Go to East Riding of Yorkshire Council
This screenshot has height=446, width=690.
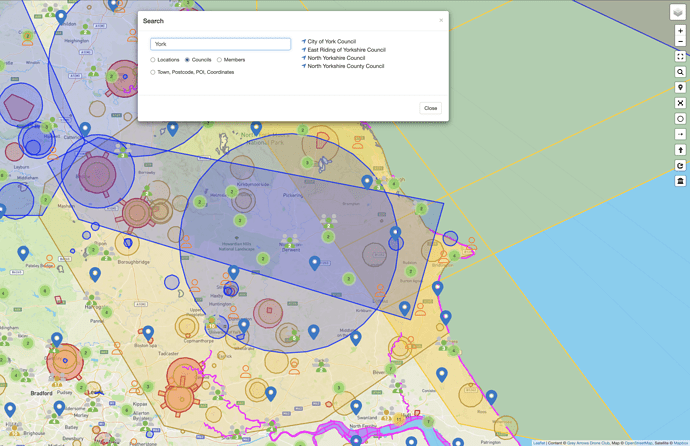tap(346, 50)
